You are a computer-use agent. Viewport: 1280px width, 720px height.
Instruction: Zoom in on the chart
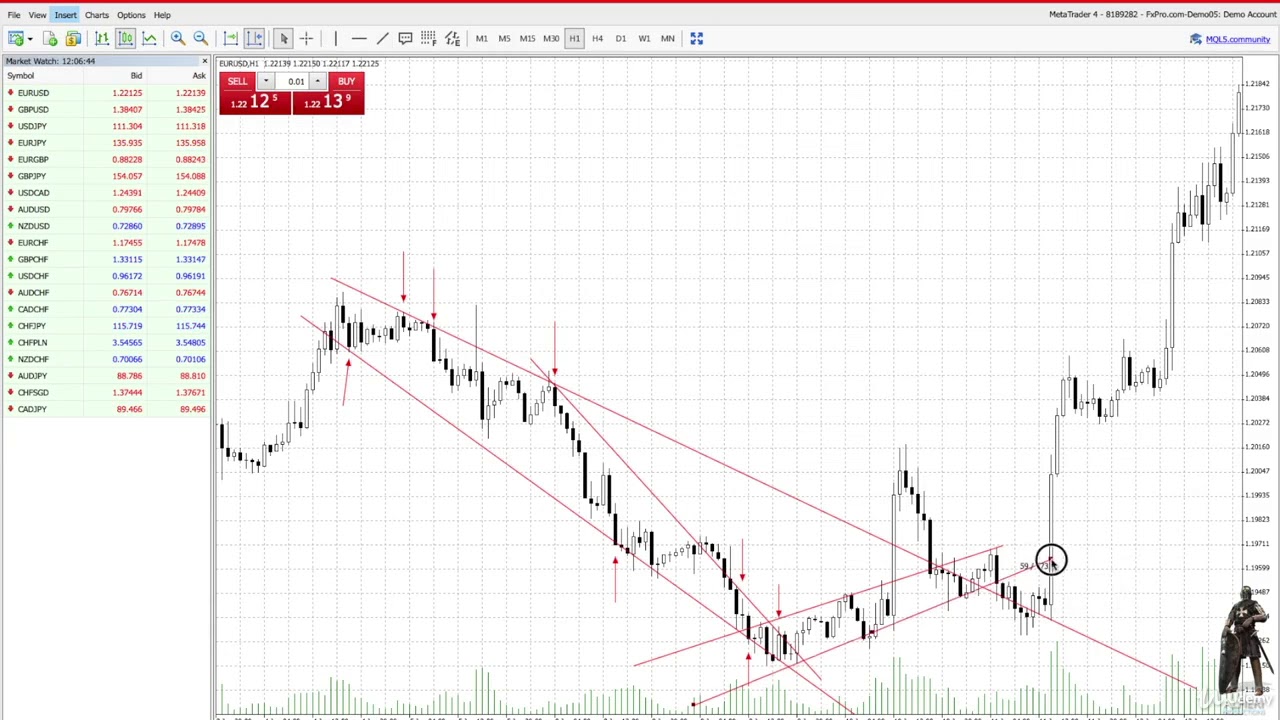pos(177,38)
